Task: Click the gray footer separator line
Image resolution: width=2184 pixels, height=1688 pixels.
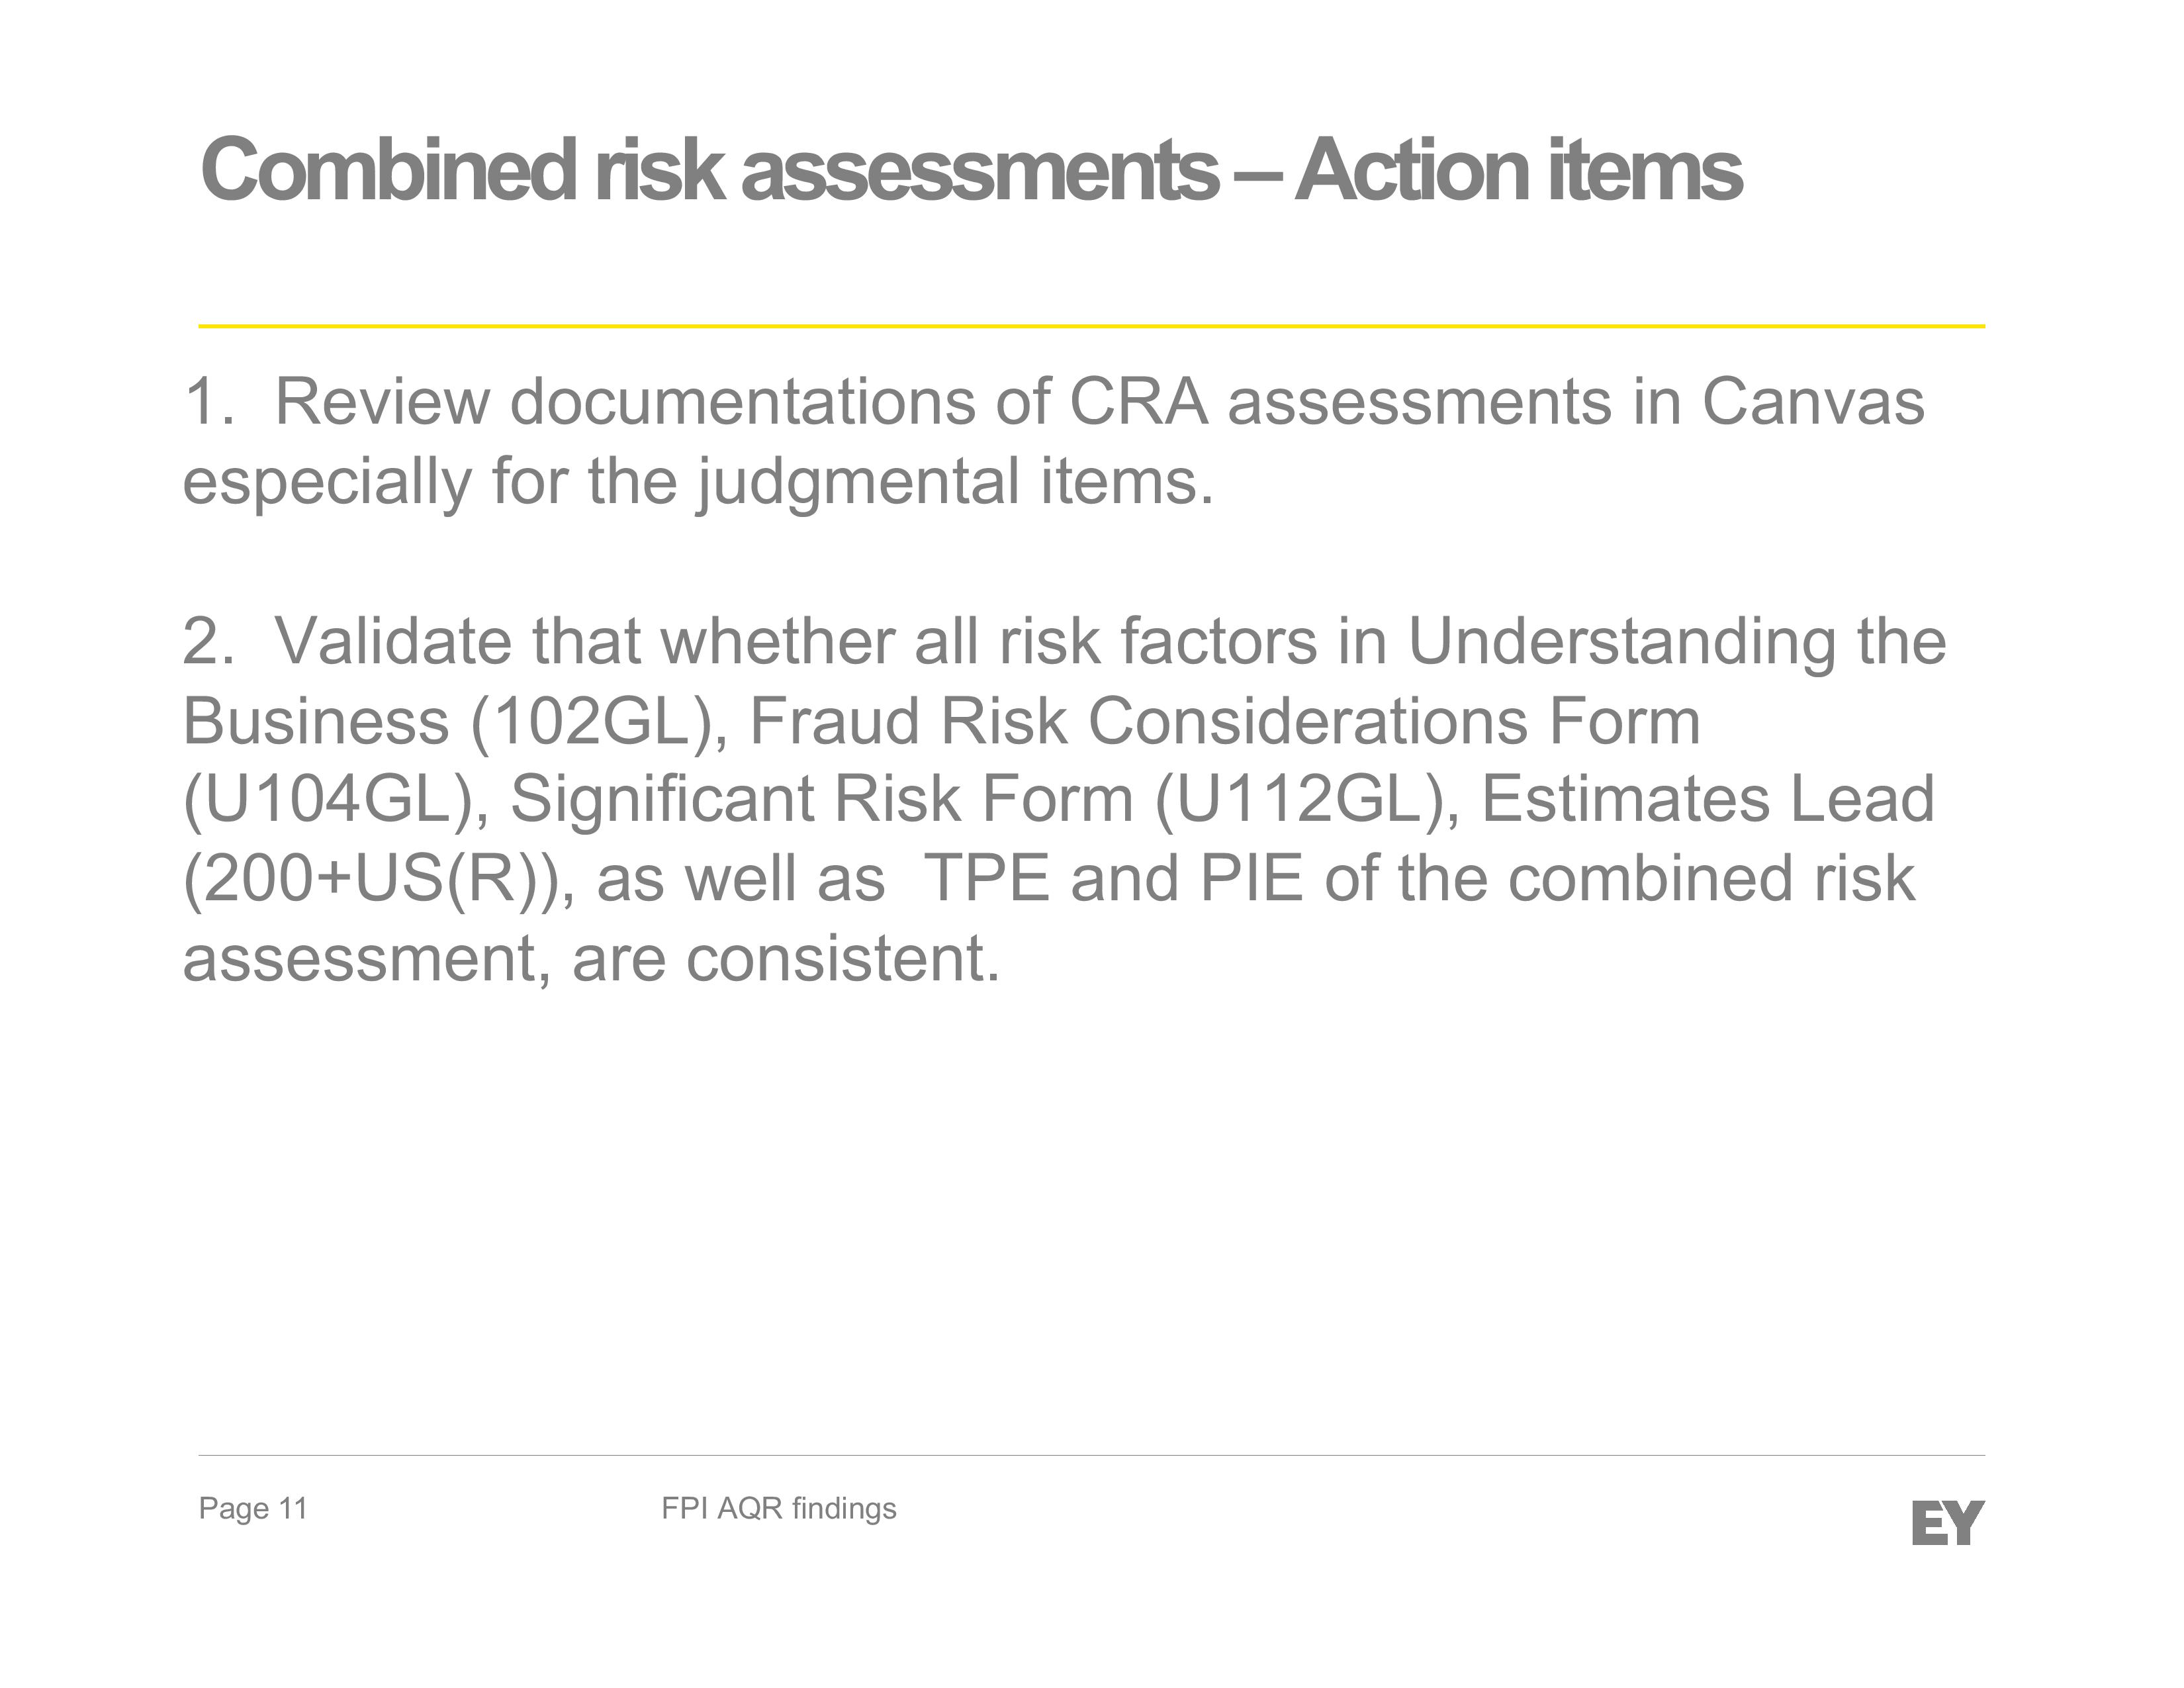Action: point(1091,1455)
